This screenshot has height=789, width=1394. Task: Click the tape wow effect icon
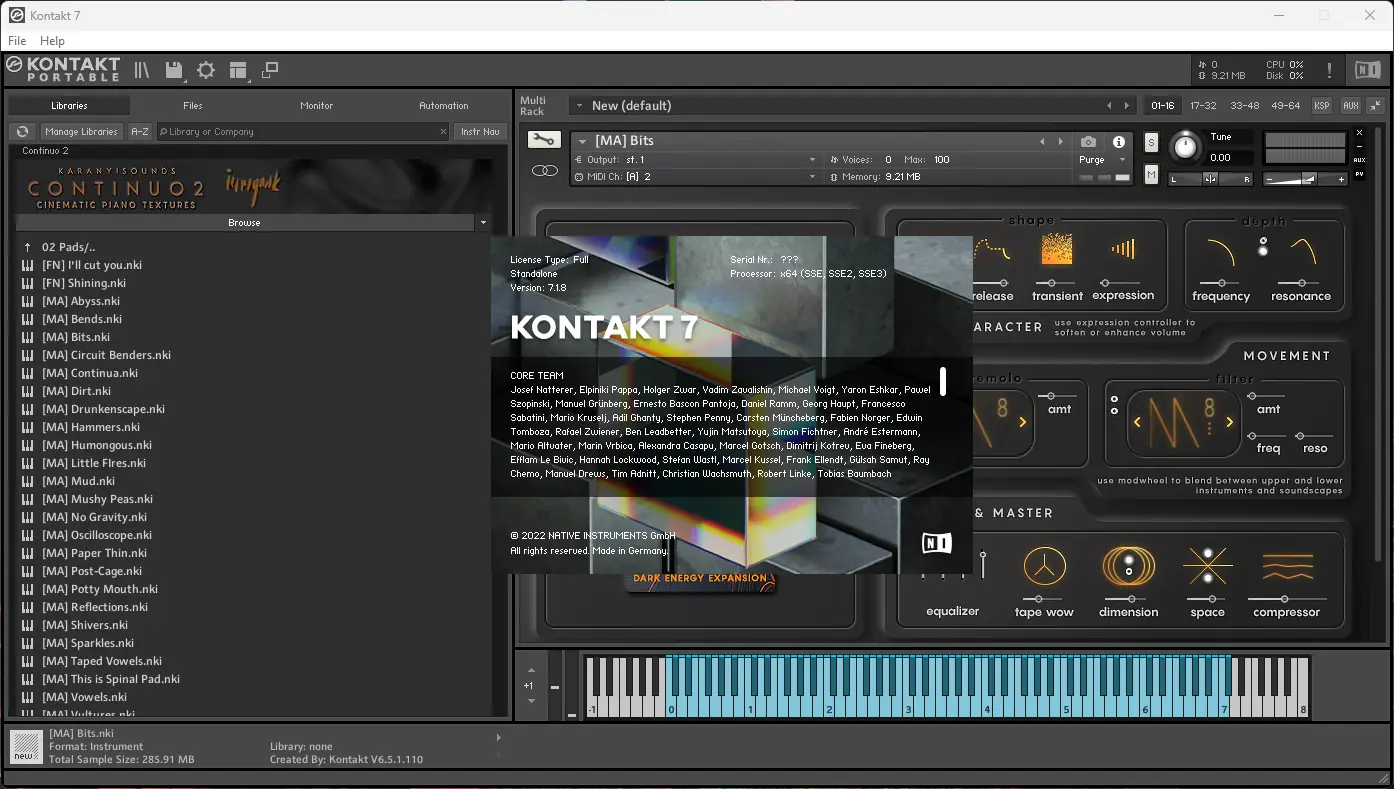[1044, 567]
